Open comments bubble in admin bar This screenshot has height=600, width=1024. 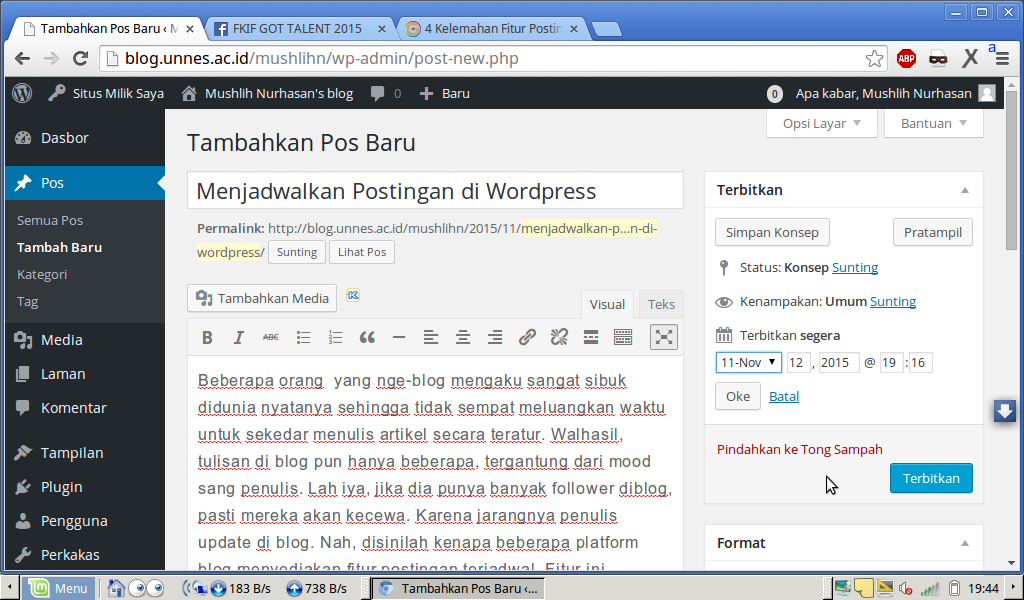pyautogui.click(x=385, y=93)
